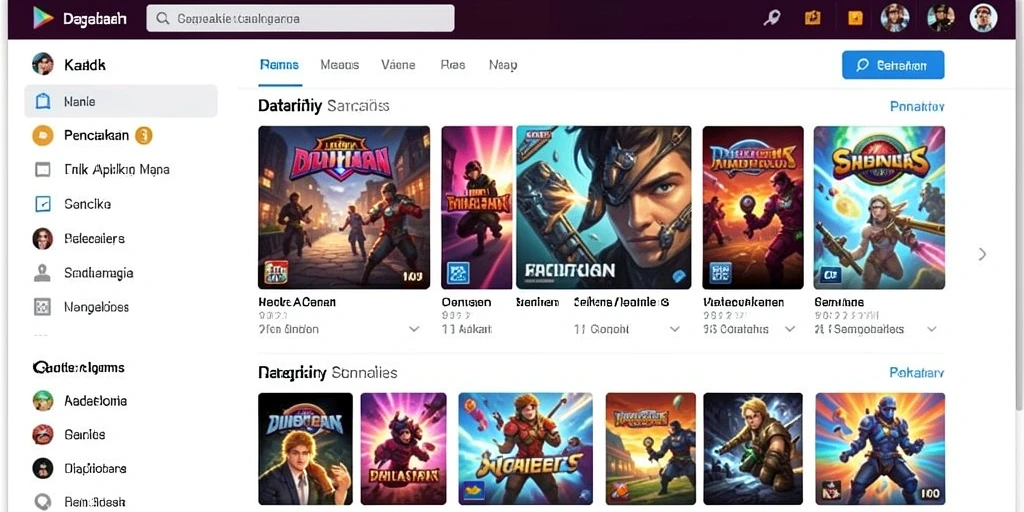This screenshot has height=512, width=1024.
Task: Select the Nanie sidebar clipboard icon
Action: [x=43, y=101]
